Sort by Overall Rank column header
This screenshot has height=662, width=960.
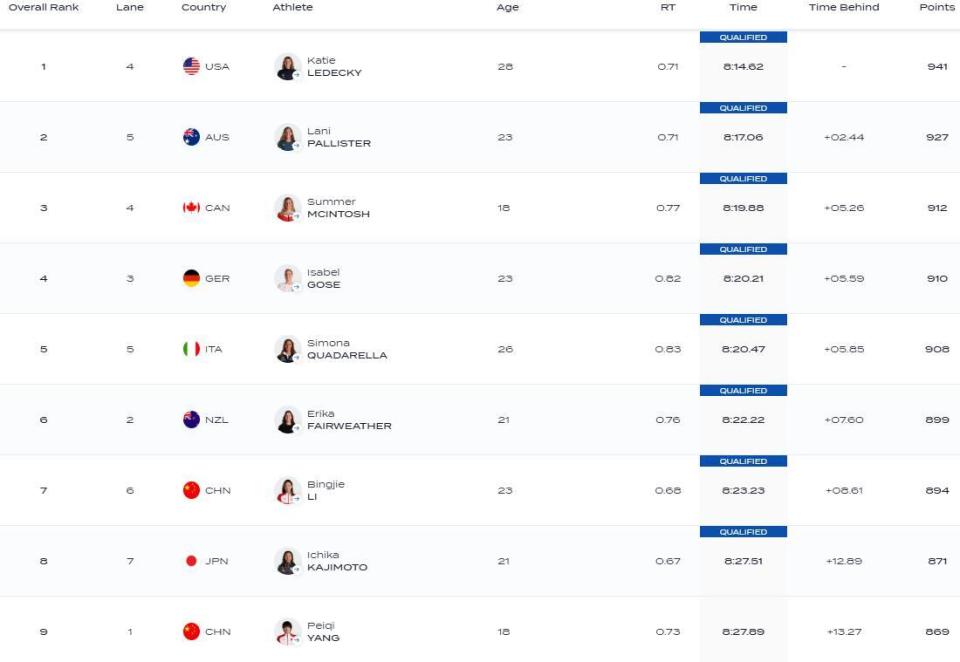43,7
